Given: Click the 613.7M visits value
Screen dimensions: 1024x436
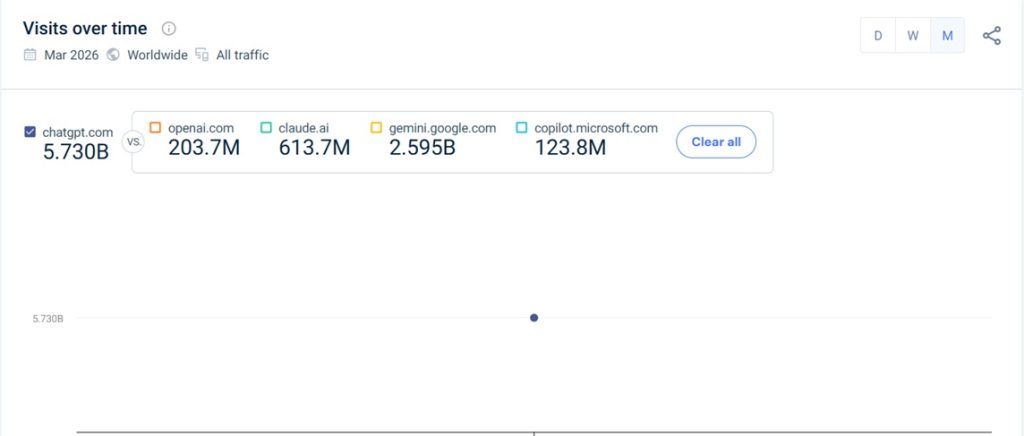Looking at the screenshot, I should click(314, 148).
